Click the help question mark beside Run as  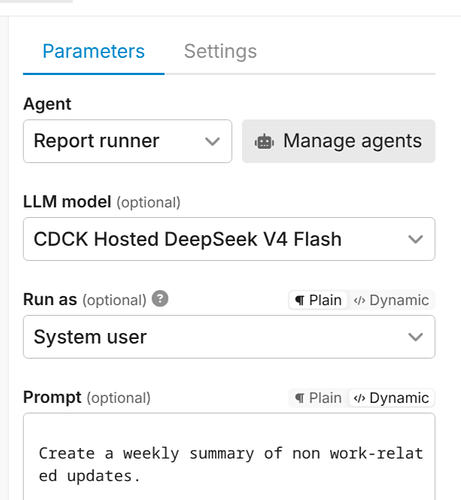[x=160, y=299]
